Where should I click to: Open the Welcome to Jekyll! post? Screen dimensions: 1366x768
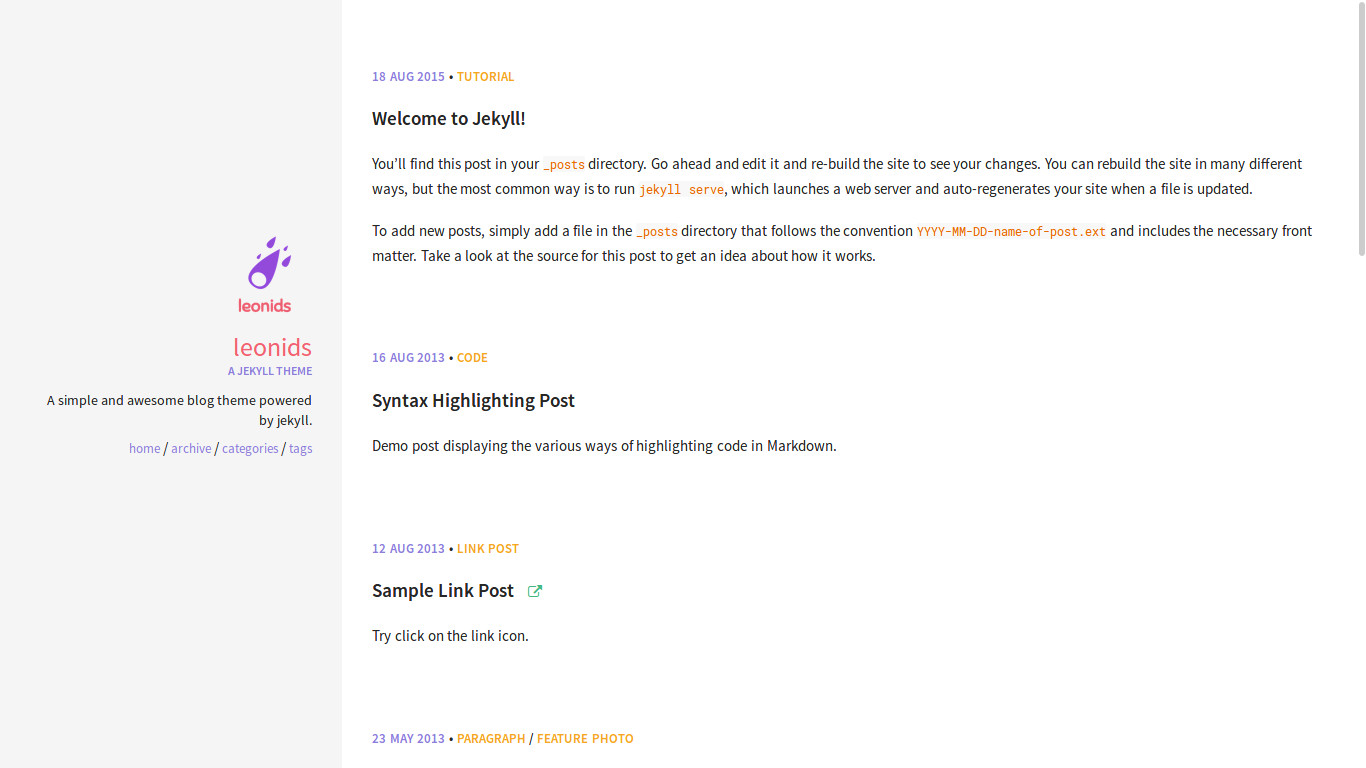[x=448, y=118]
